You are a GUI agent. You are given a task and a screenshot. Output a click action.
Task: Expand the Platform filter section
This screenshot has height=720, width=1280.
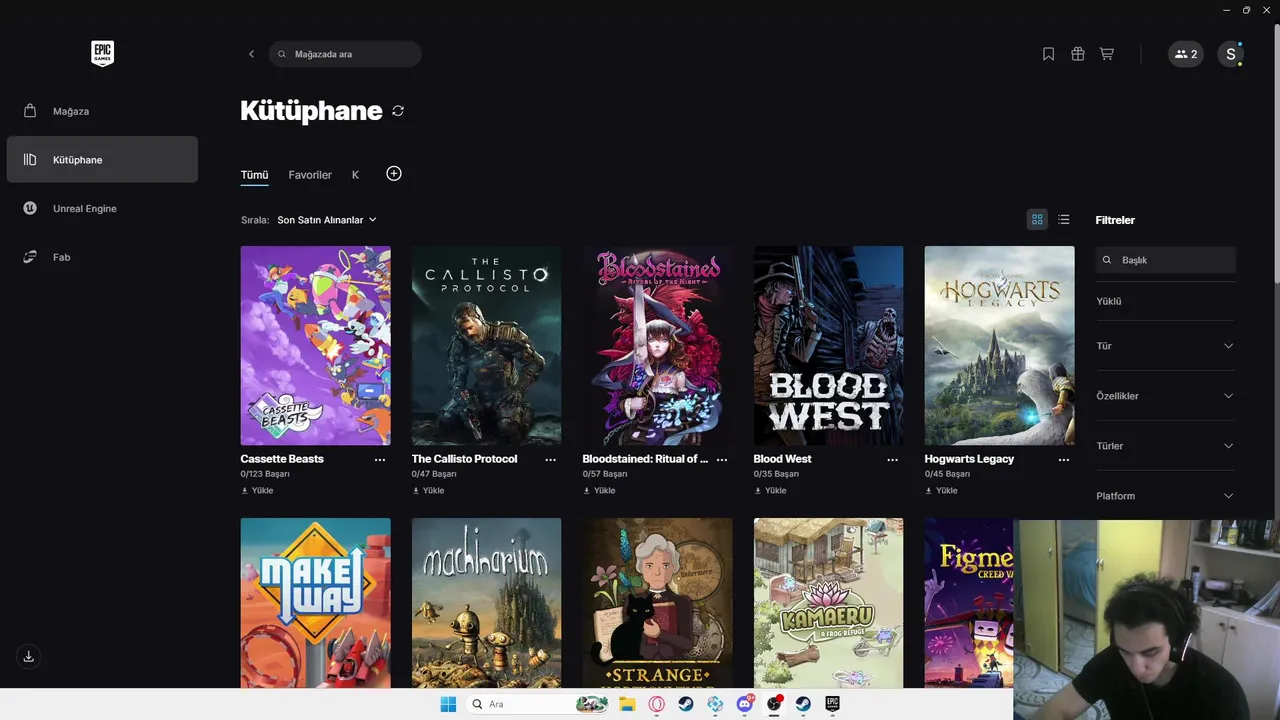[1166, 496]
